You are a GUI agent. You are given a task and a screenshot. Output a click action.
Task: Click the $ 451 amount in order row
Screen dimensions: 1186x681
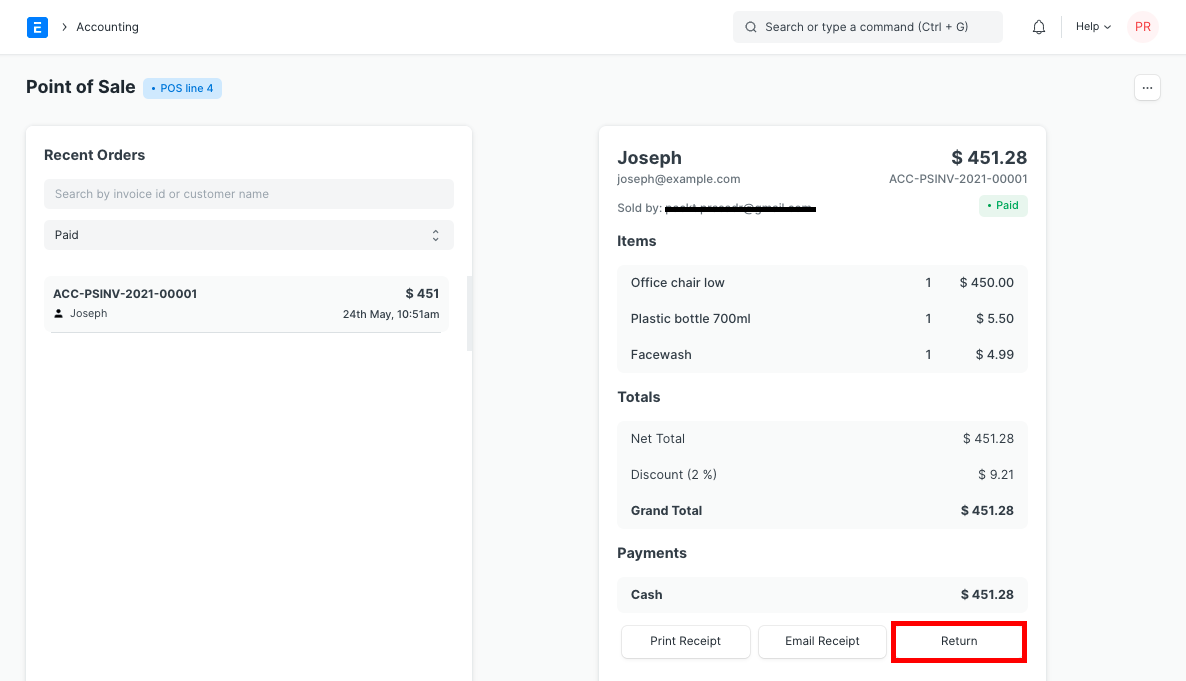point(422,294)
